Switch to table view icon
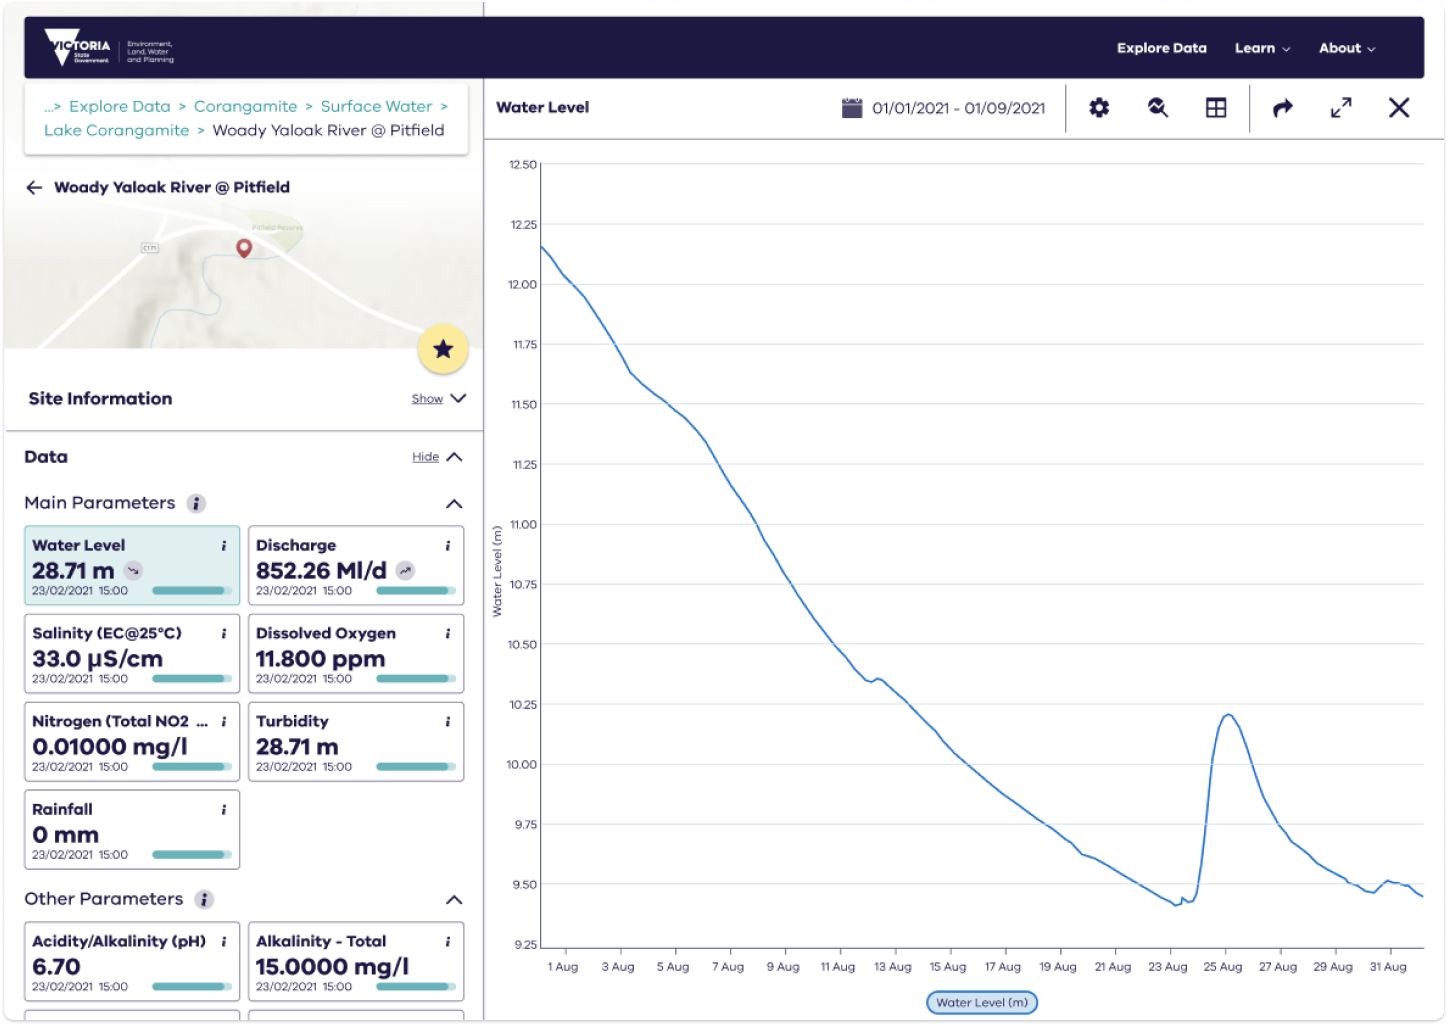This screenshot has height=1026, width=1448. point(1216,108)
